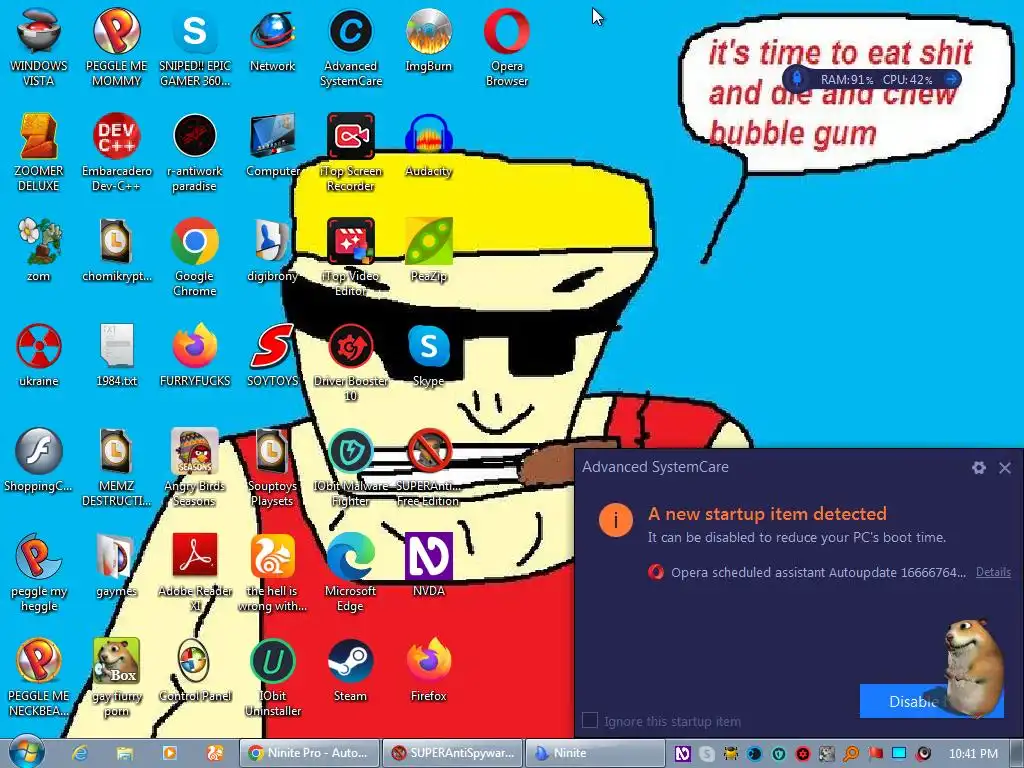
Task: Launch IObit Uninstaller
Action: pos(272,678)
